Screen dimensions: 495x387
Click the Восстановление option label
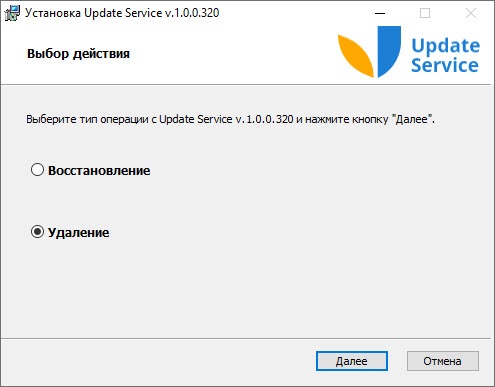99,171
